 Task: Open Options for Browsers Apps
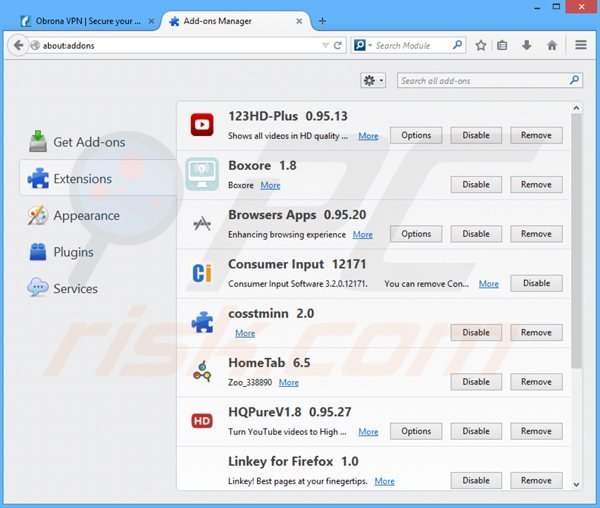(416, 234)
